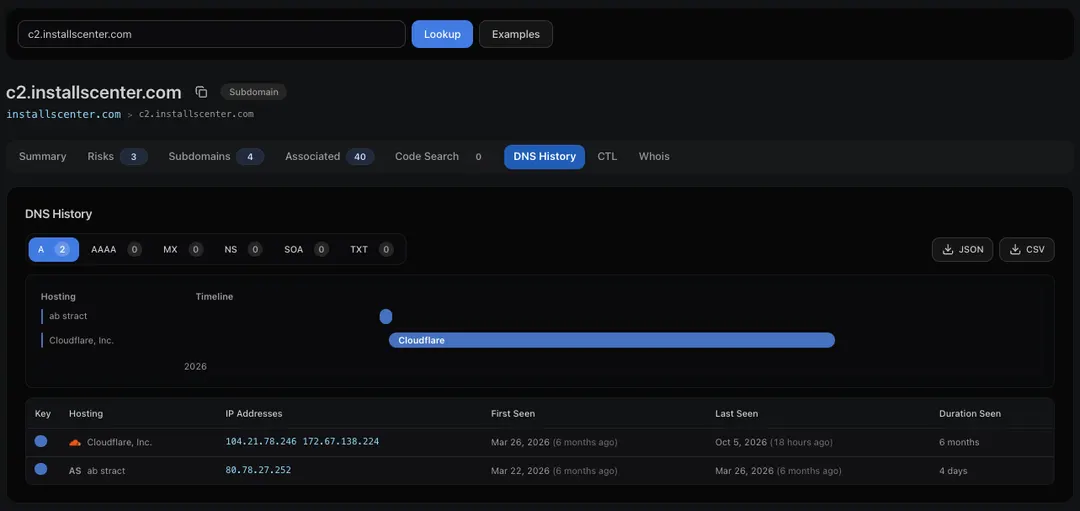Click the Duration Seen column header
Viewport: 1080px width, 511px height.
pos(970,413)
